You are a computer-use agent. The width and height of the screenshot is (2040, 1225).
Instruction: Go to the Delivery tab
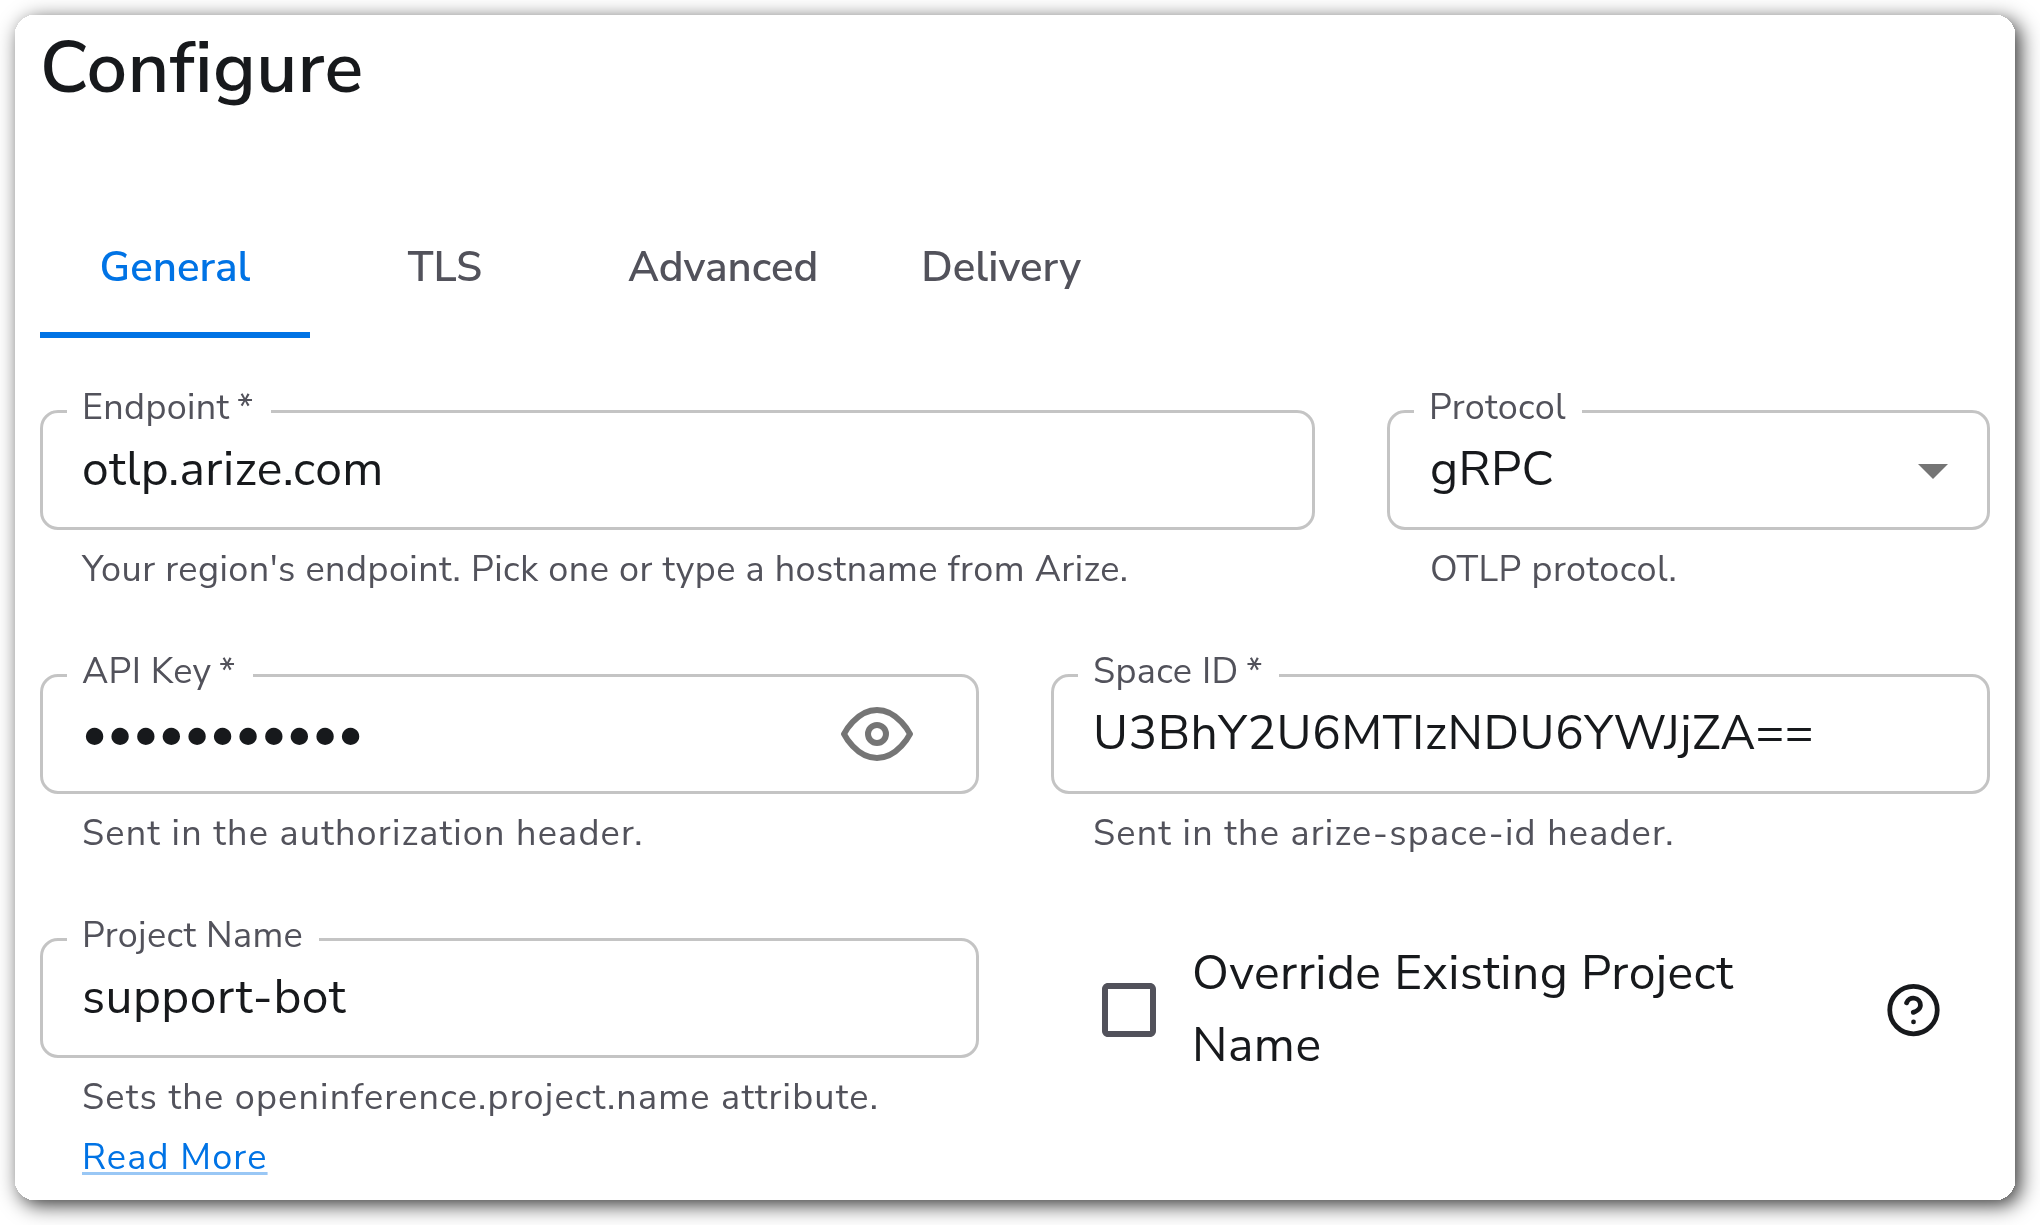click(1001, 267)
